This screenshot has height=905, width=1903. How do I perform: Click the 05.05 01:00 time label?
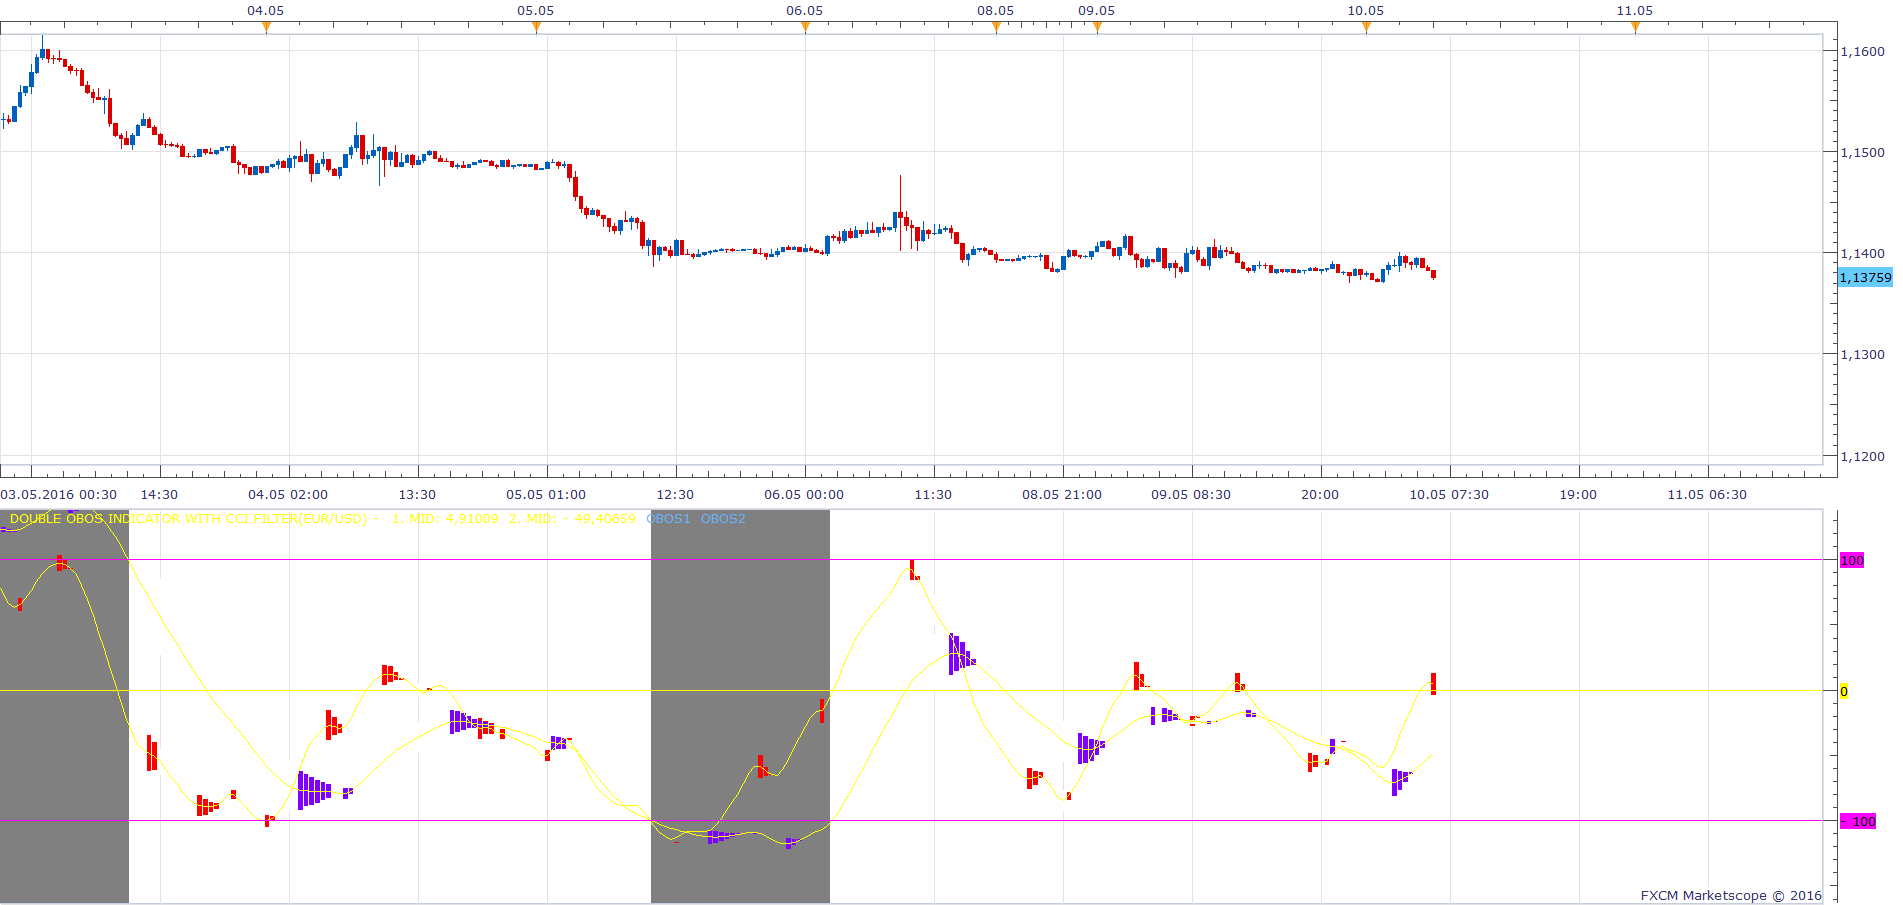coord(546,494)
